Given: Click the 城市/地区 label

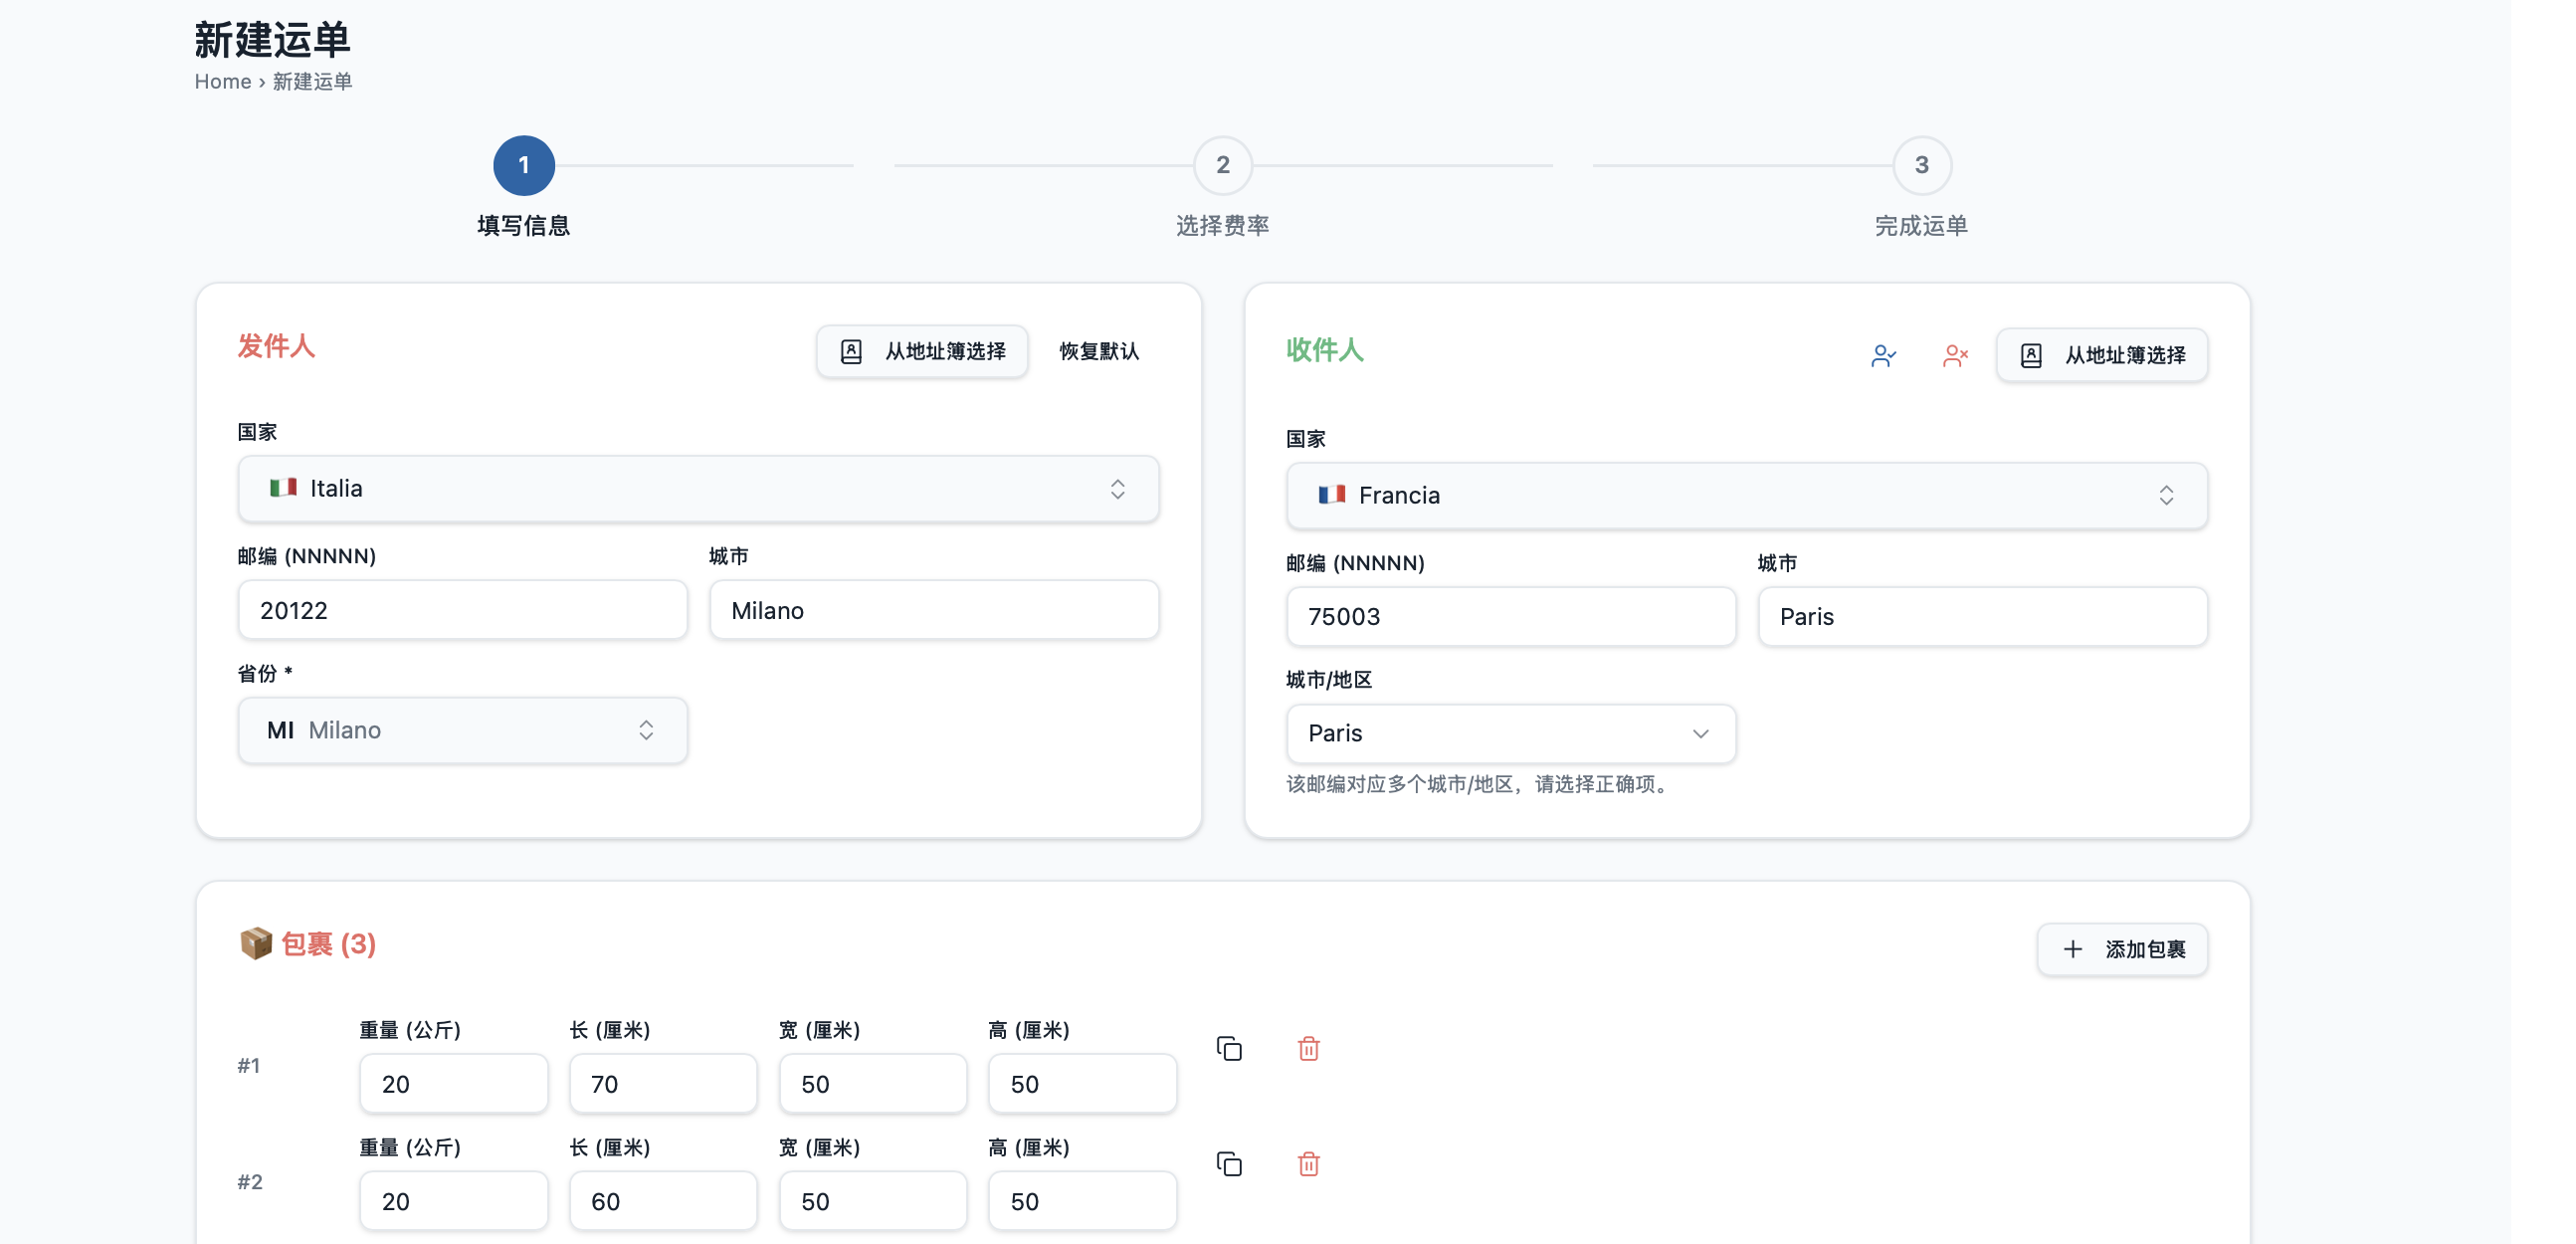Looking at the screenshot, I should point(1328,680).
